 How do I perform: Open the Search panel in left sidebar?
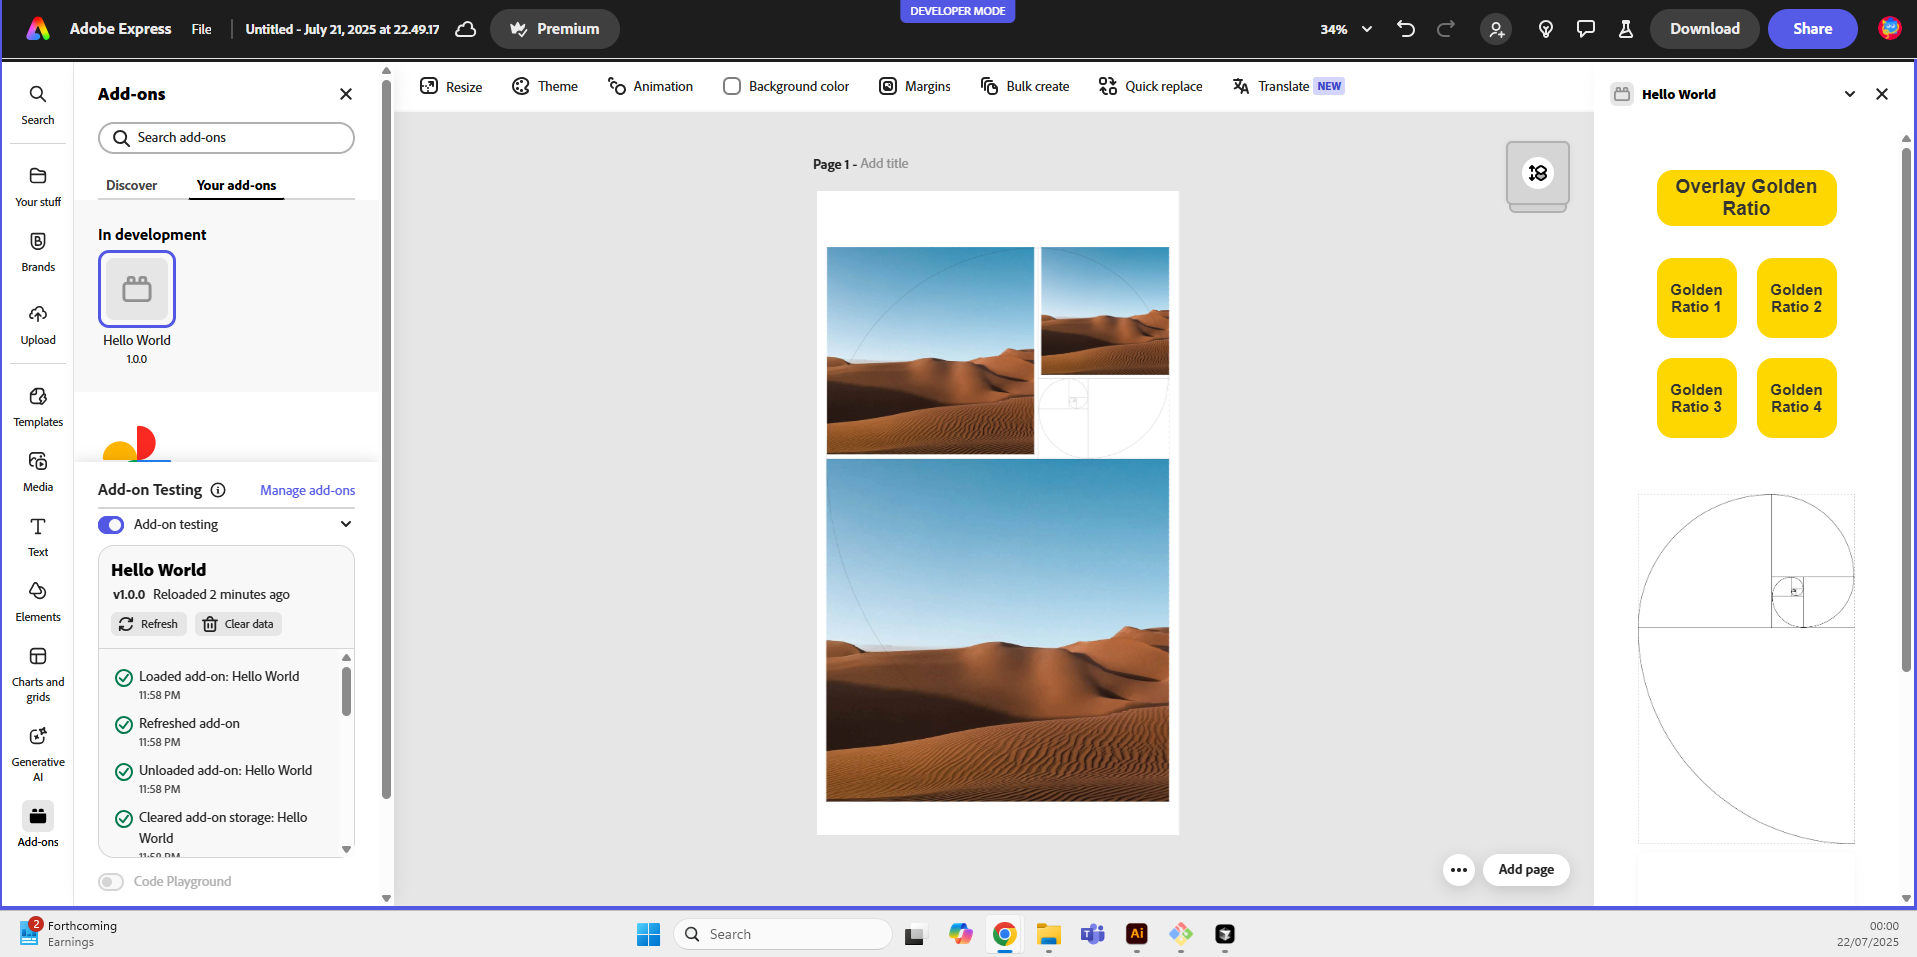click(38, 105)
